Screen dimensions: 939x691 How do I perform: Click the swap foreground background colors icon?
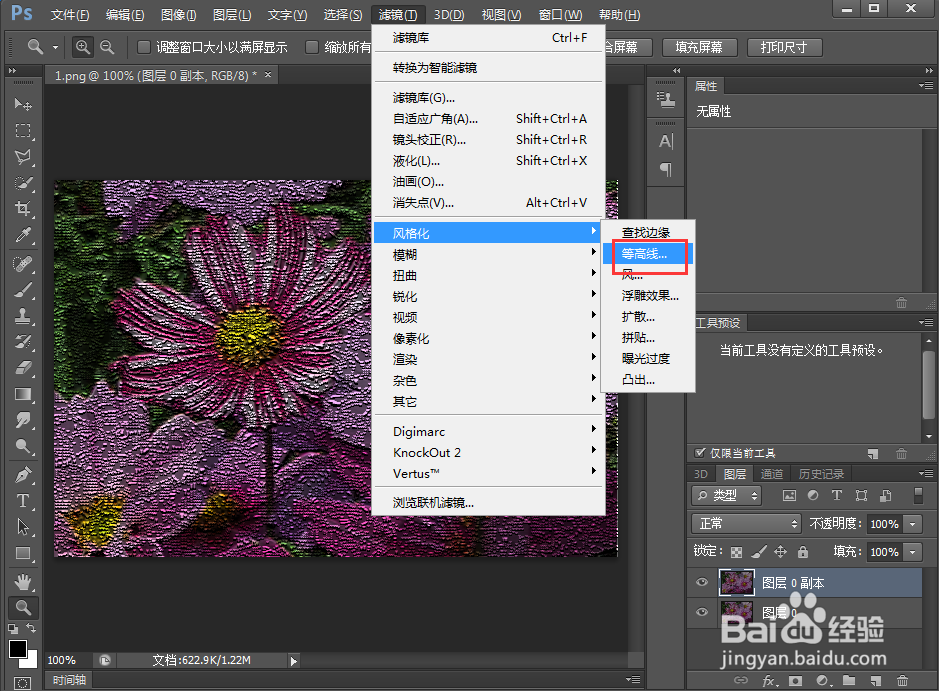pyautogui.click(x=31, y=628)
